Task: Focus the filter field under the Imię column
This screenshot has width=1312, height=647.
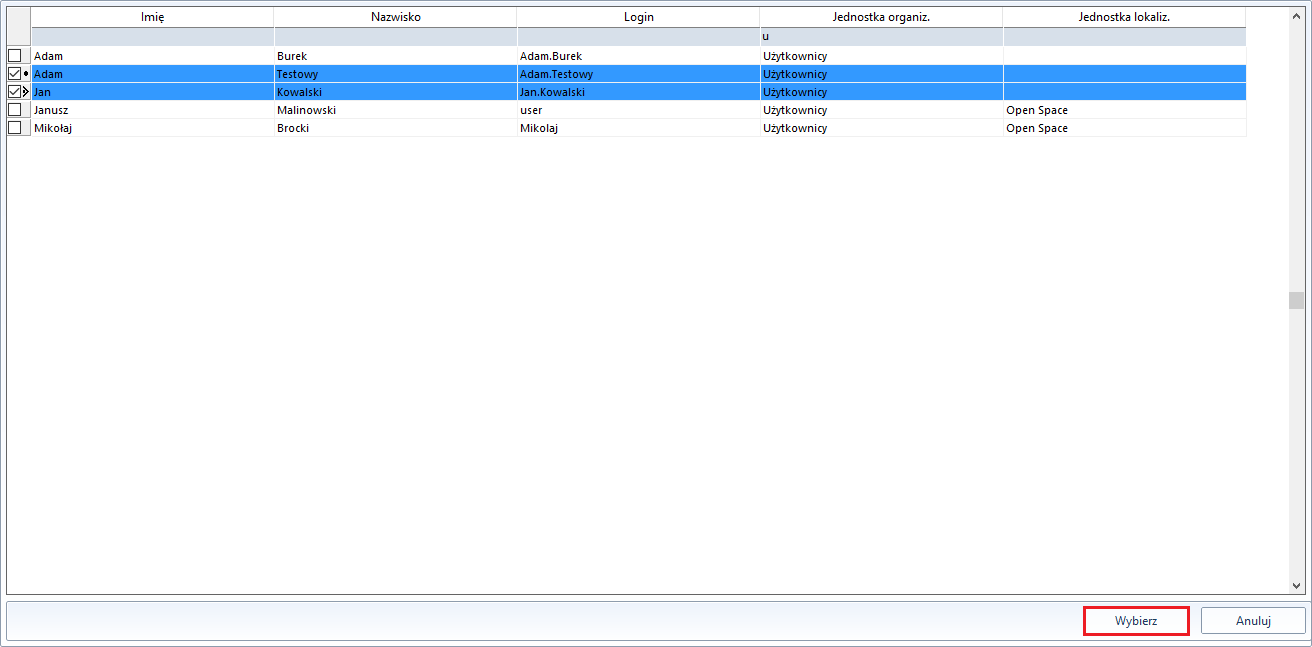Action: pos(152,37)
